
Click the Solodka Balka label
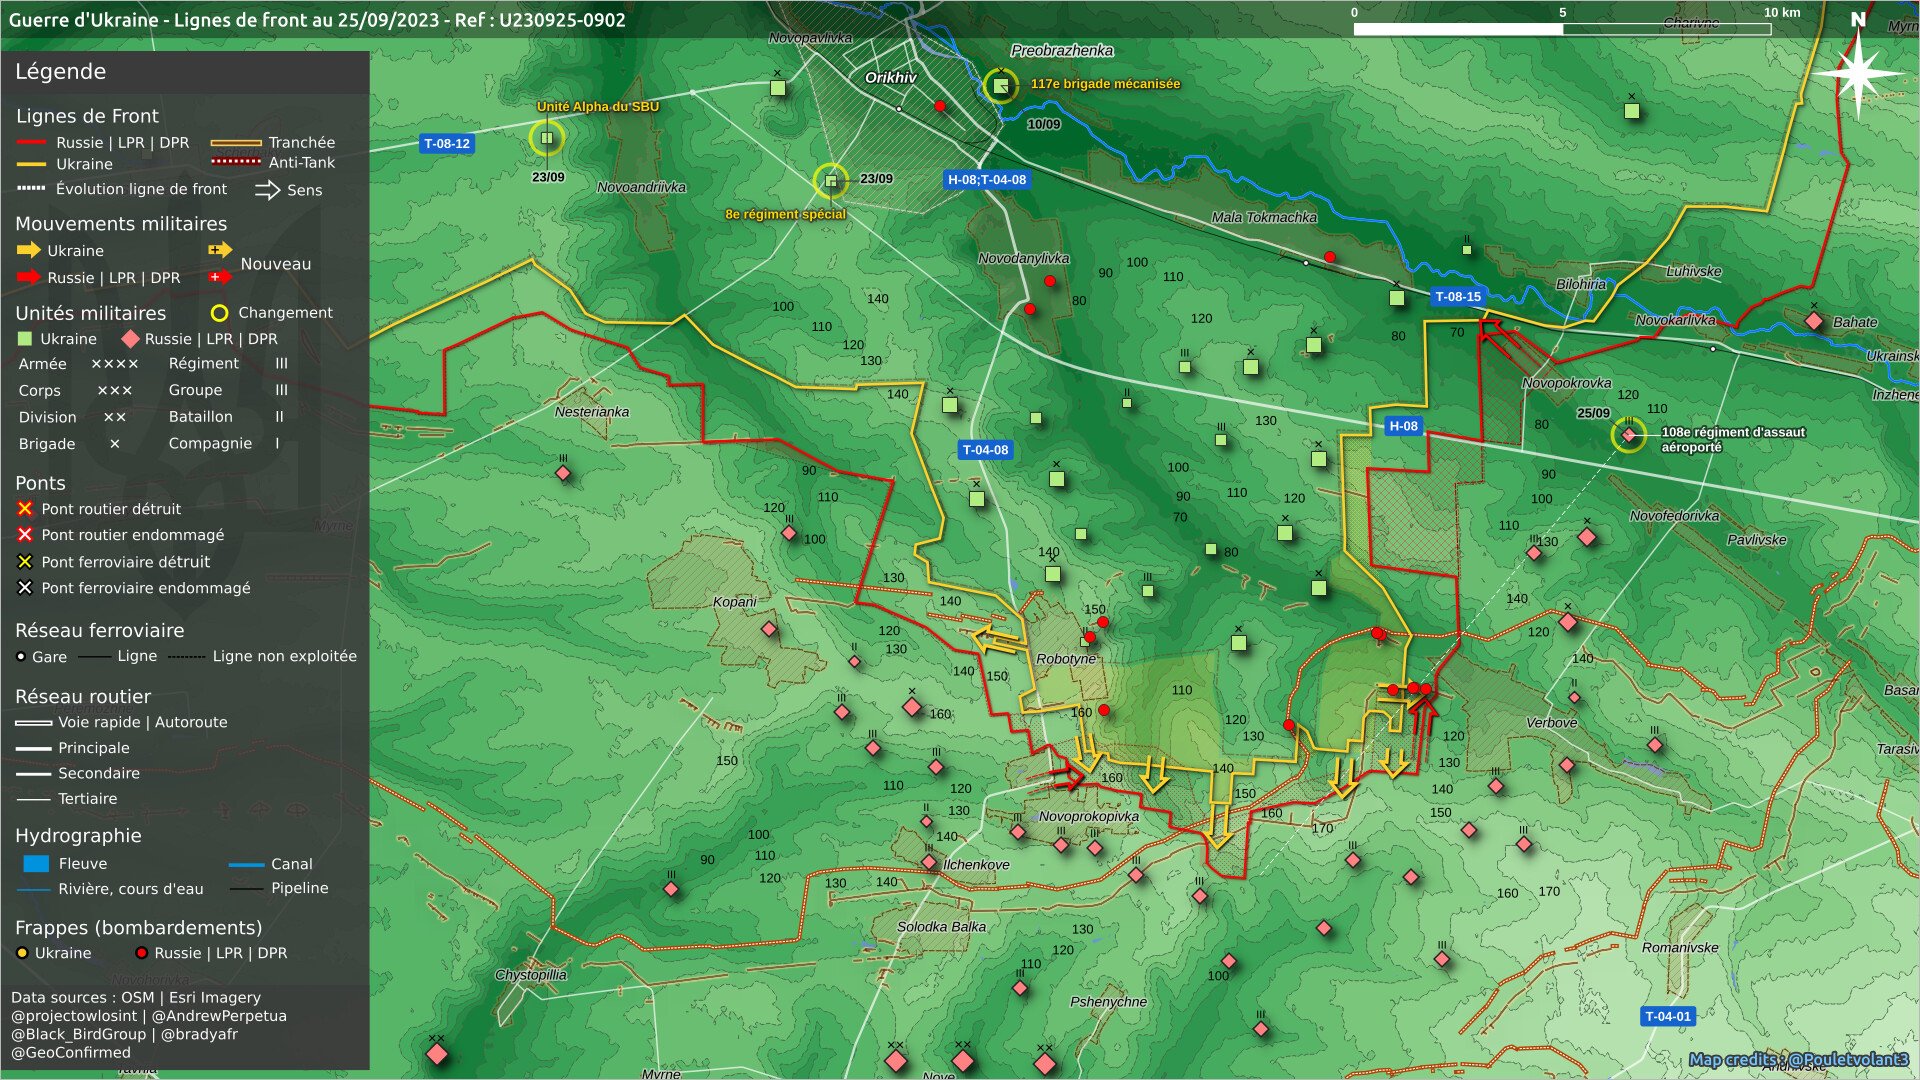pos(941,927)
